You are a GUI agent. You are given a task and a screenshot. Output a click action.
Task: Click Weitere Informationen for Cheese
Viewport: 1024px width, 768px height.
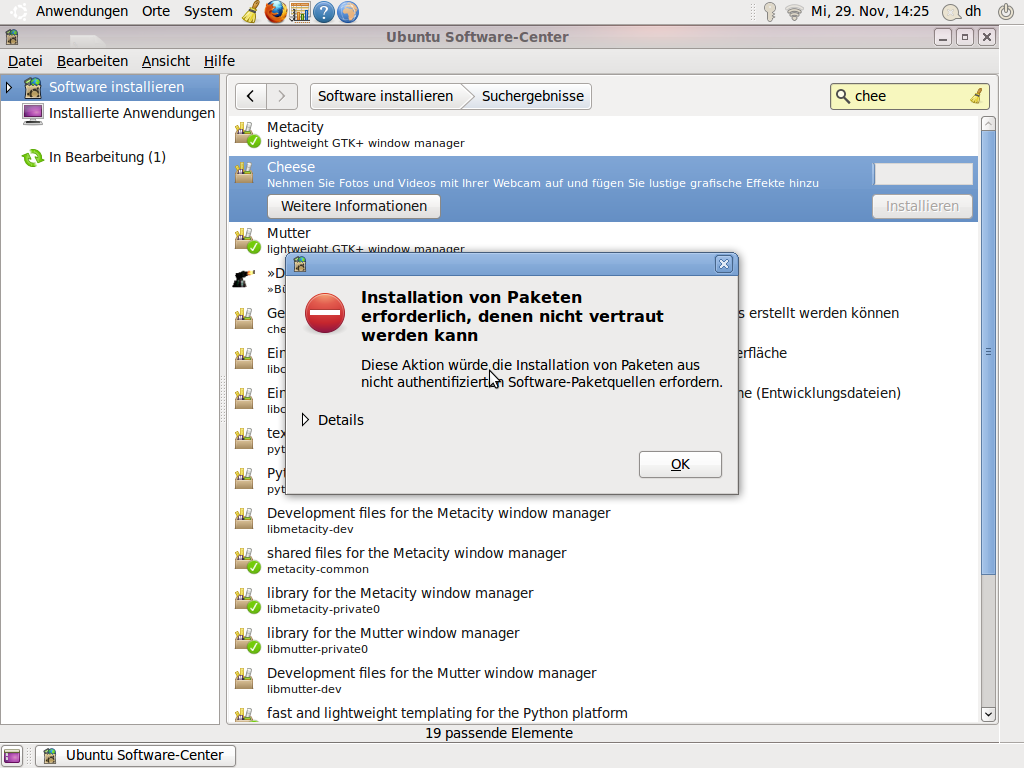354,206
